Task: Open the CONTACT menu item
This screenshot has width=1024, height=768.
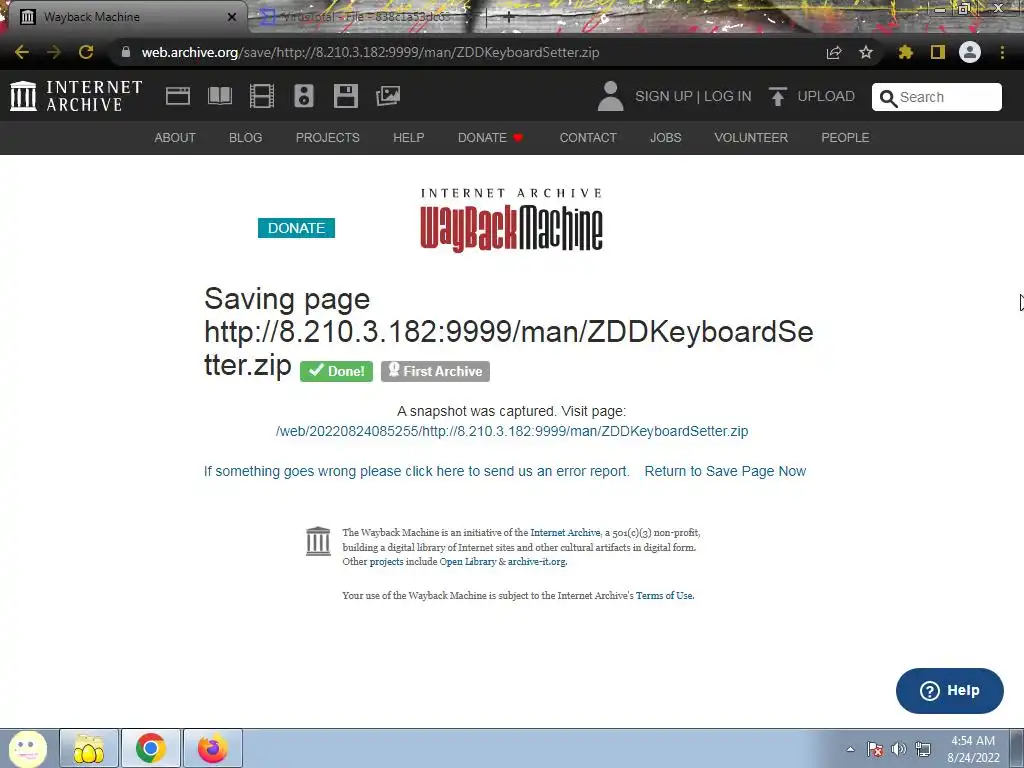Action: click(x=588, y=138)
